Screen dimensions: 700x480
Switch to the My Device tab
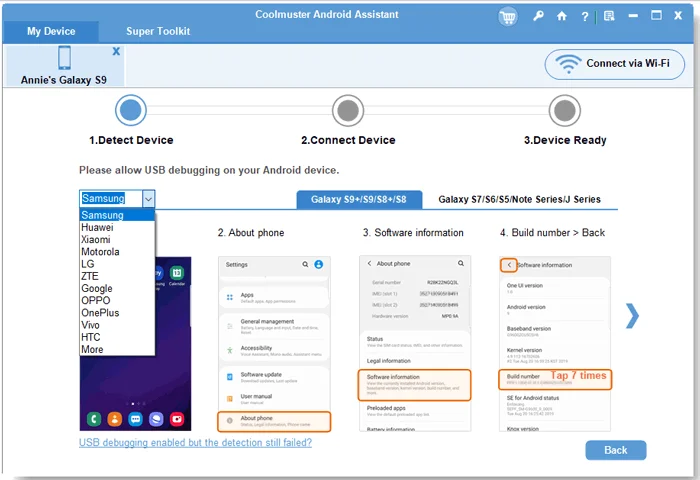(51, 31)
